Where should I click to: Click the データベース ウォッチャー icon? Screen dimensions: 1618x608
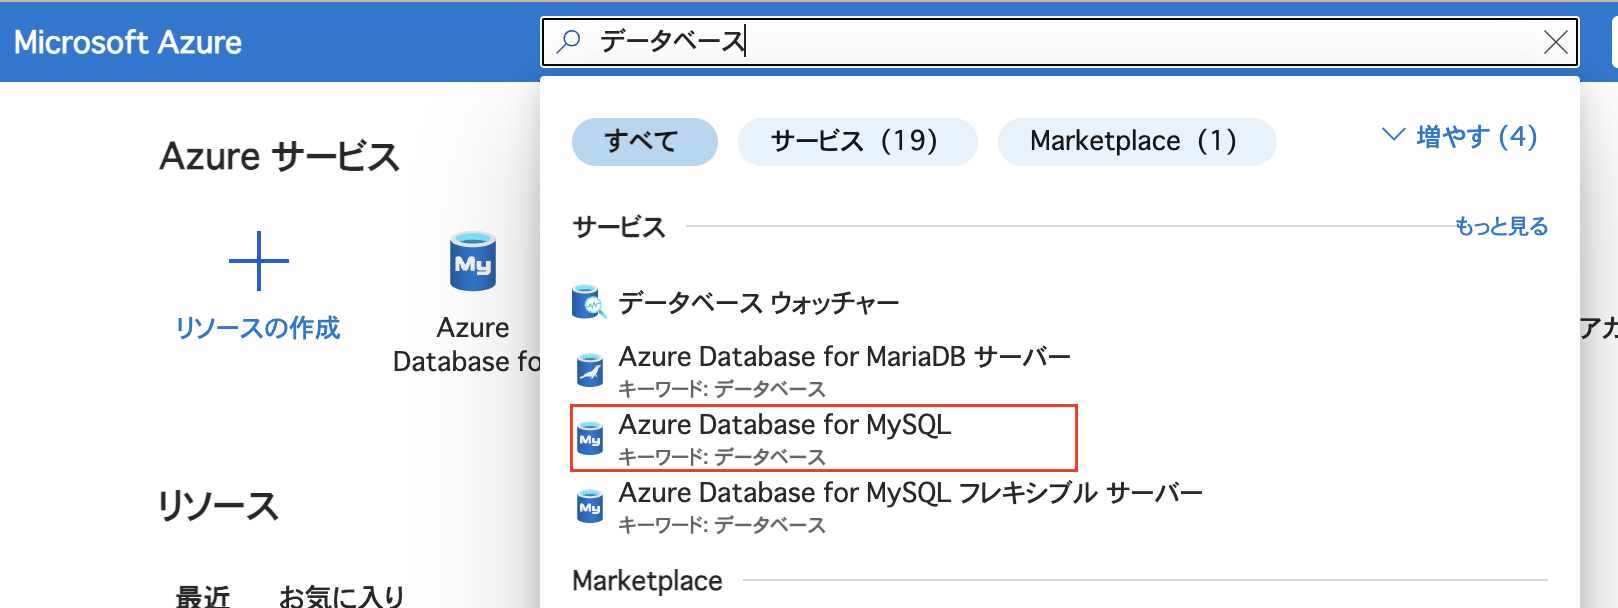point(589,302)
